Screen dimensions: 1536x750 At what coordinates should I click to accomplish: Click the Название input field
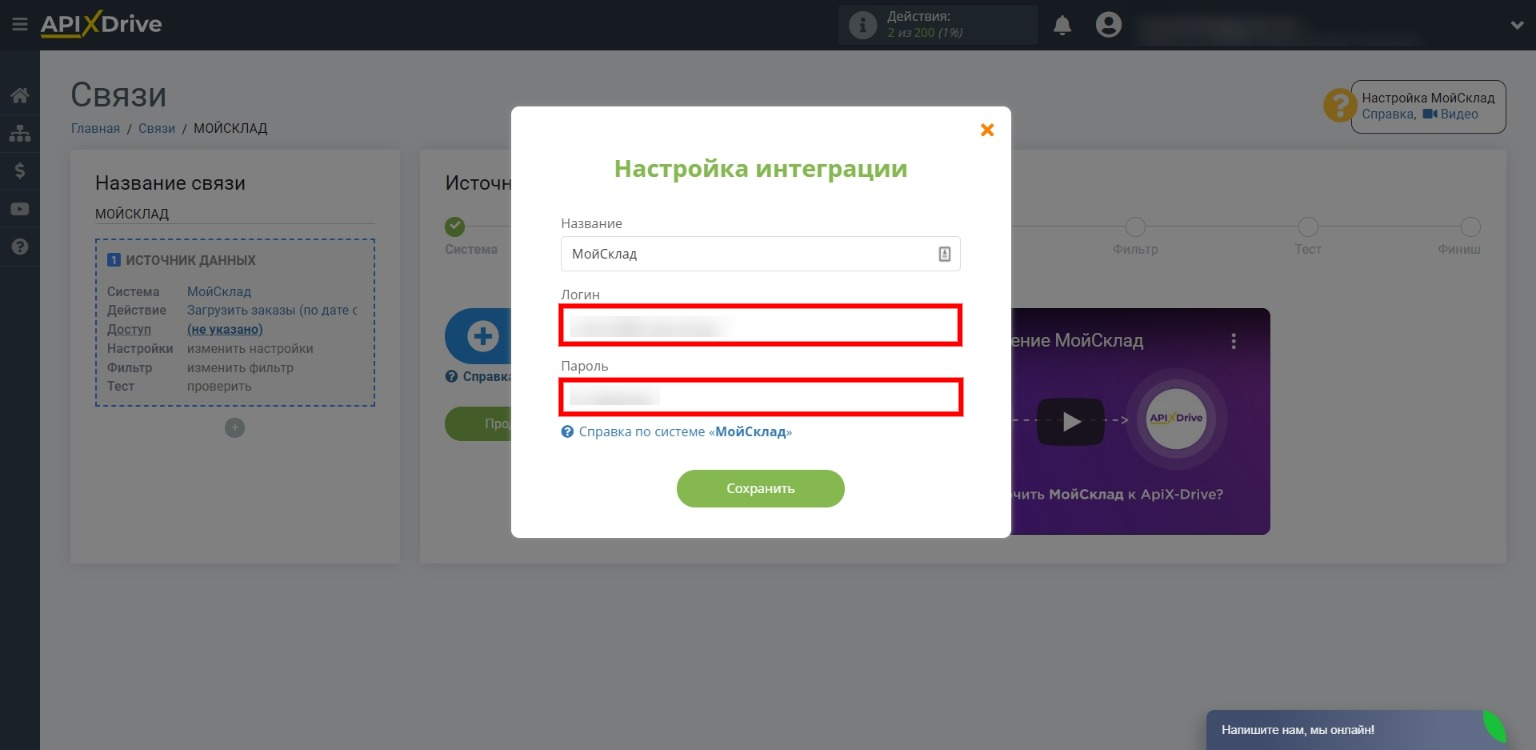point(760,254)
